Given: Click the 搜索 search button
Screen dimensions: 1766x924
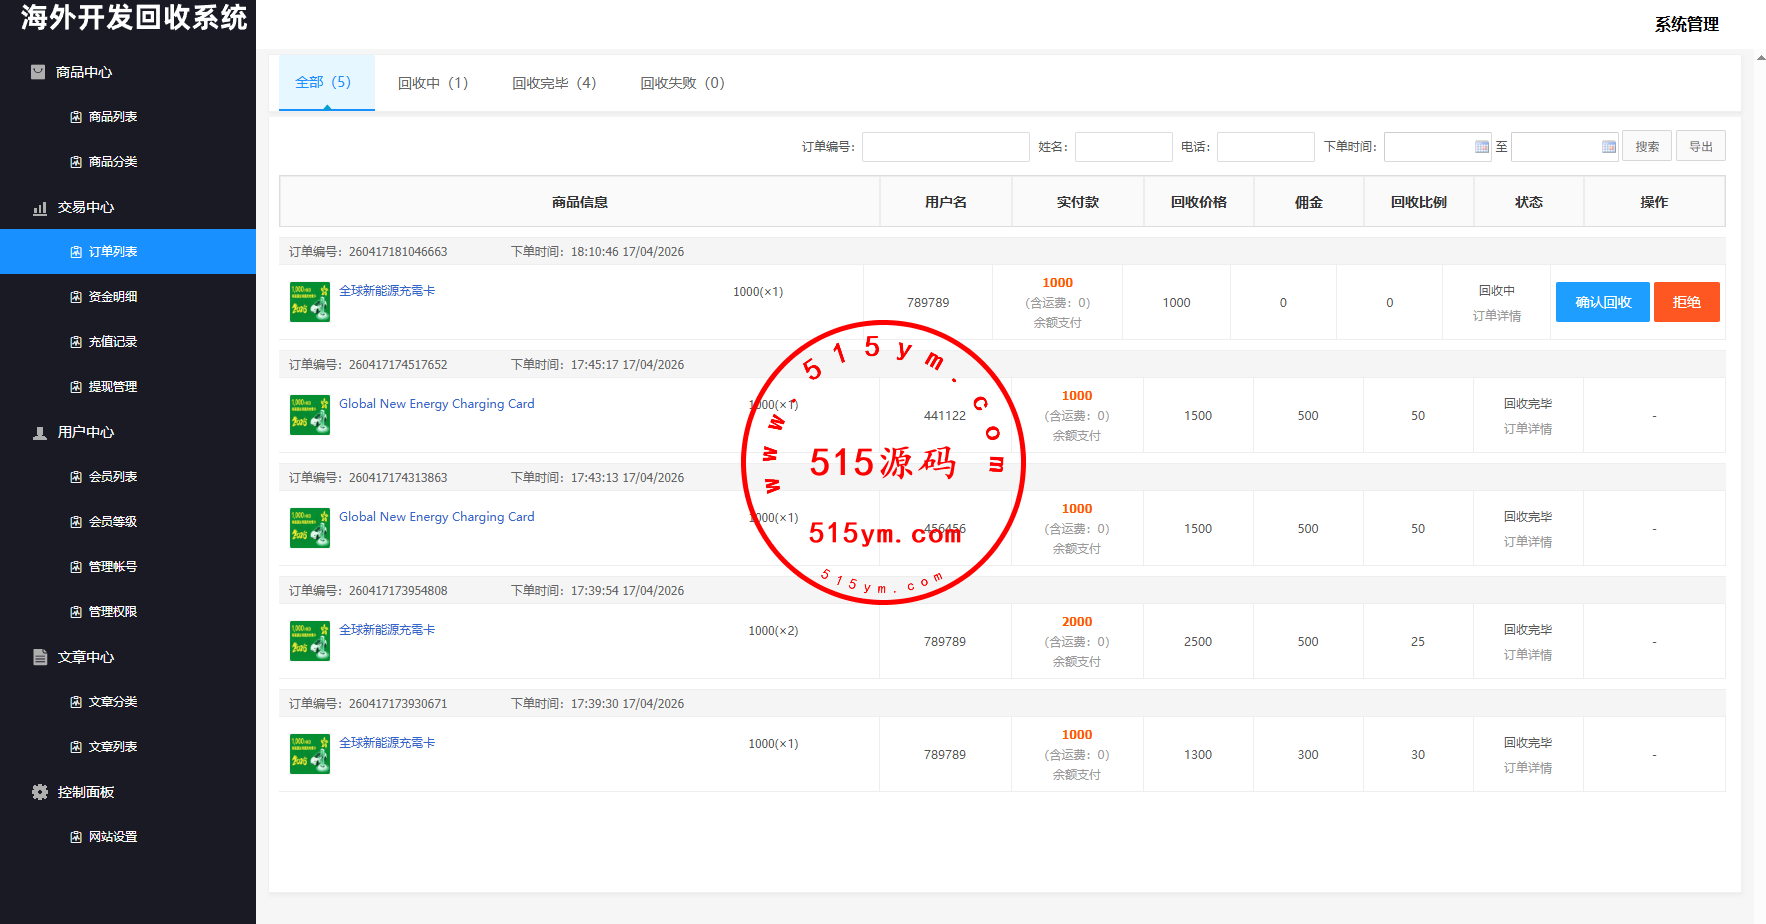Looking at the screenshot, I should pos(1646,147).
